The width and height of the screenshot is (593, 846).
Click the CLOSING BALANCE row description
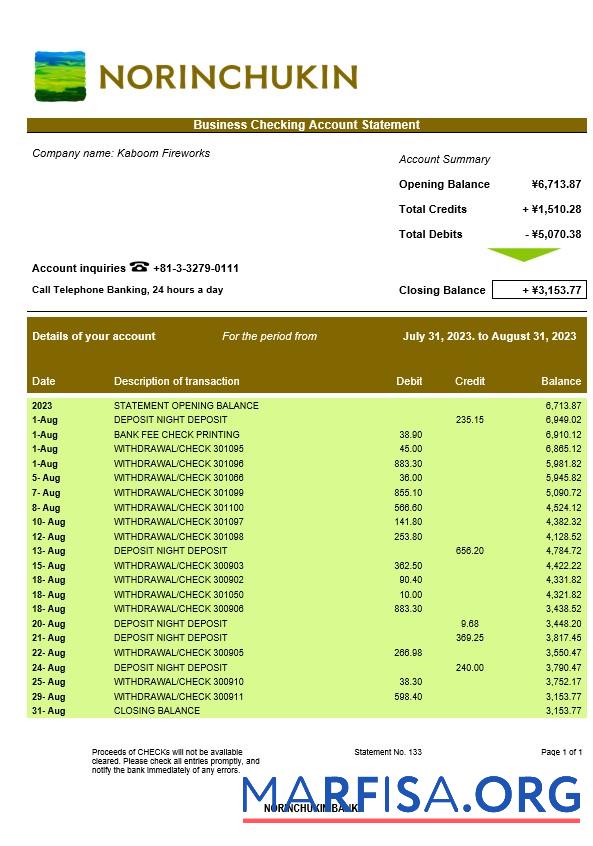[156, 711]
